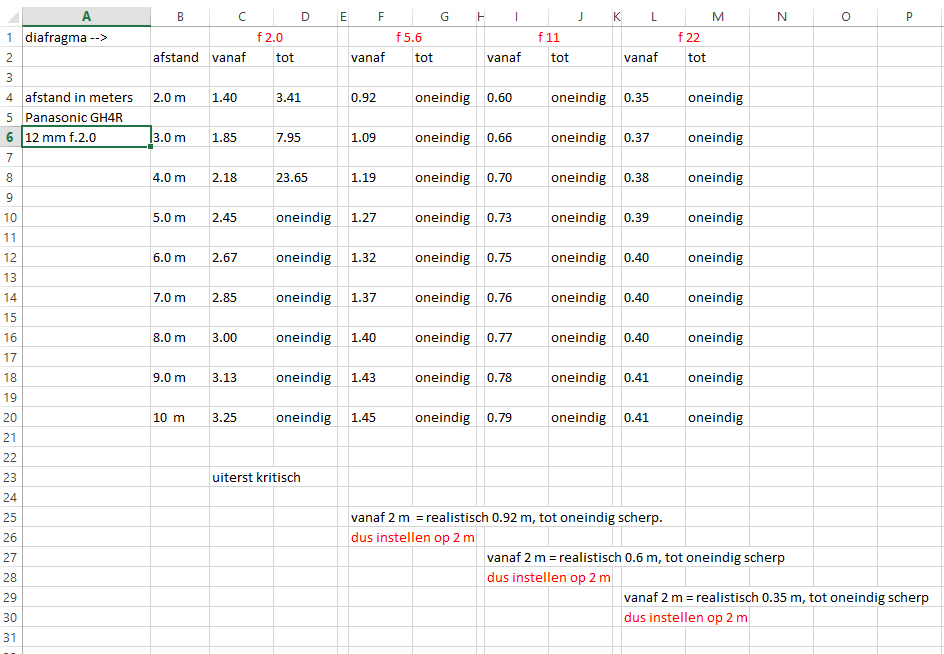944x654 pixels.
Task: Click distance cell '7.0 m'
Action: pyautogui.click(x=180, y=297)
